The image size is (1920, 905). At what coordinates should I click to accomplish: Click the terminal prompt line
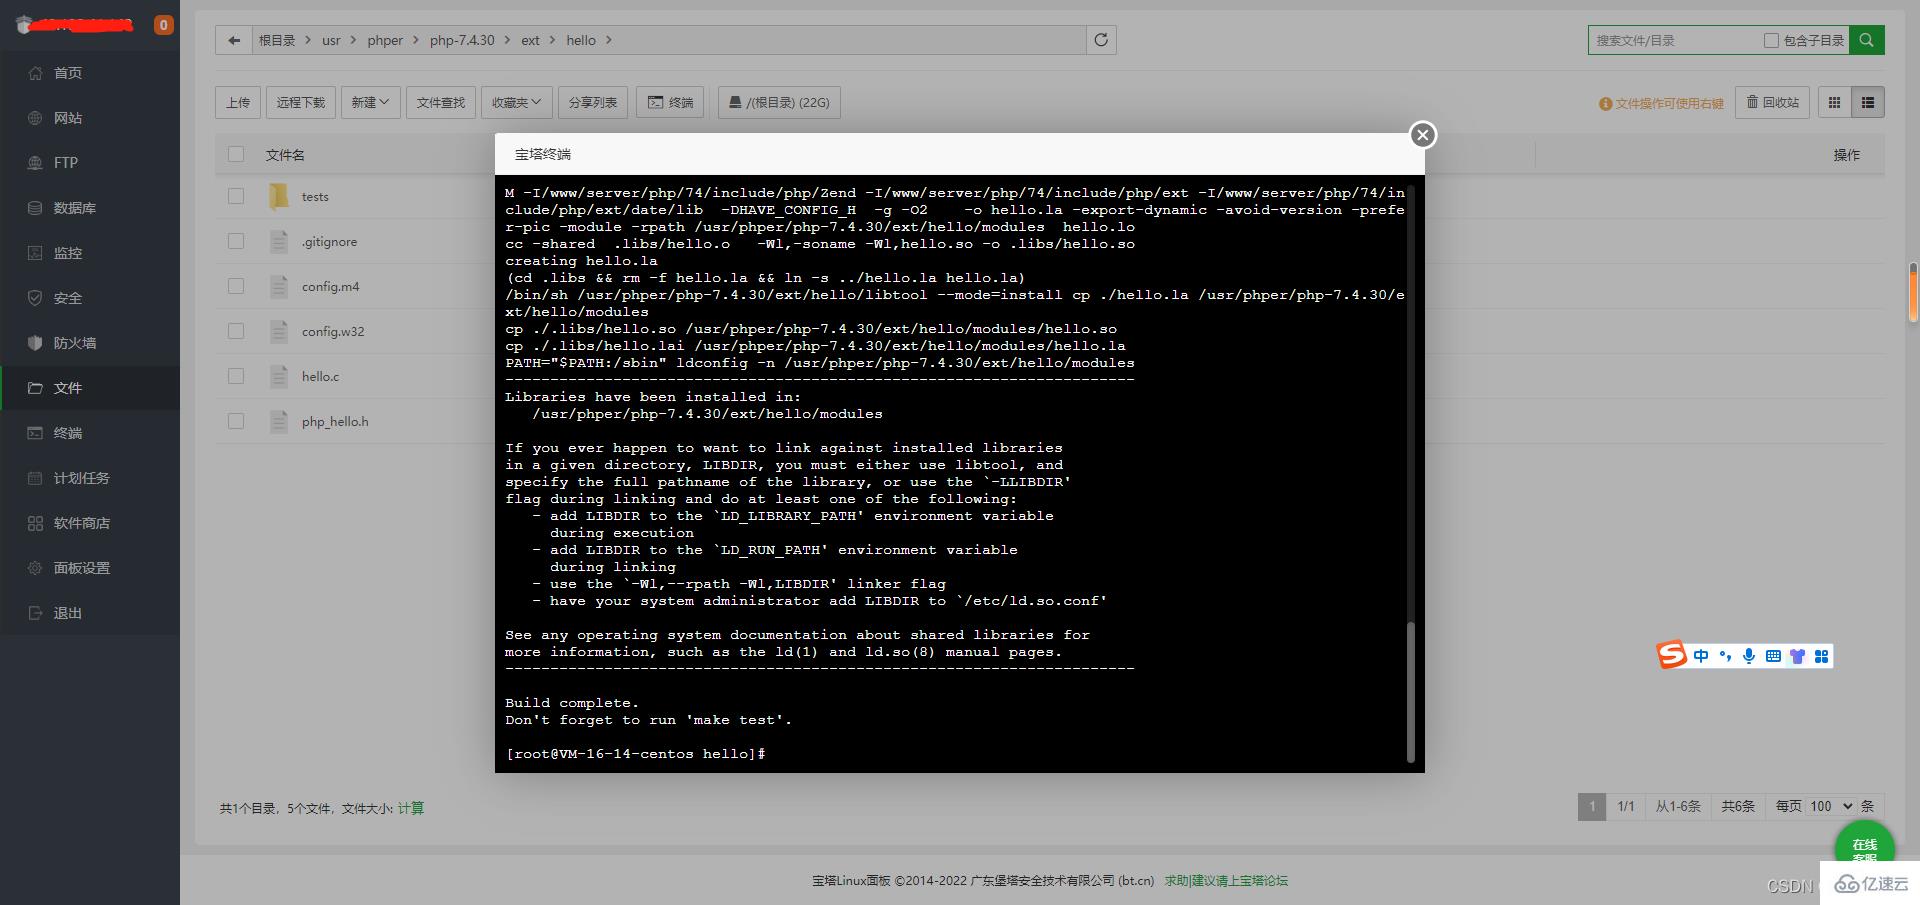(636, 754)
